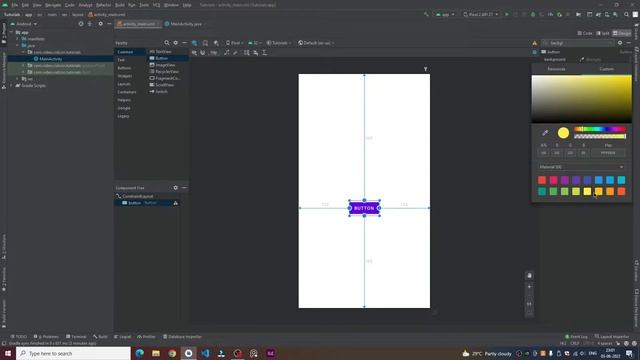The image size is (640, 360).
Task: Toggle view options eye icon in design toolbar
Action: [194, 53]
